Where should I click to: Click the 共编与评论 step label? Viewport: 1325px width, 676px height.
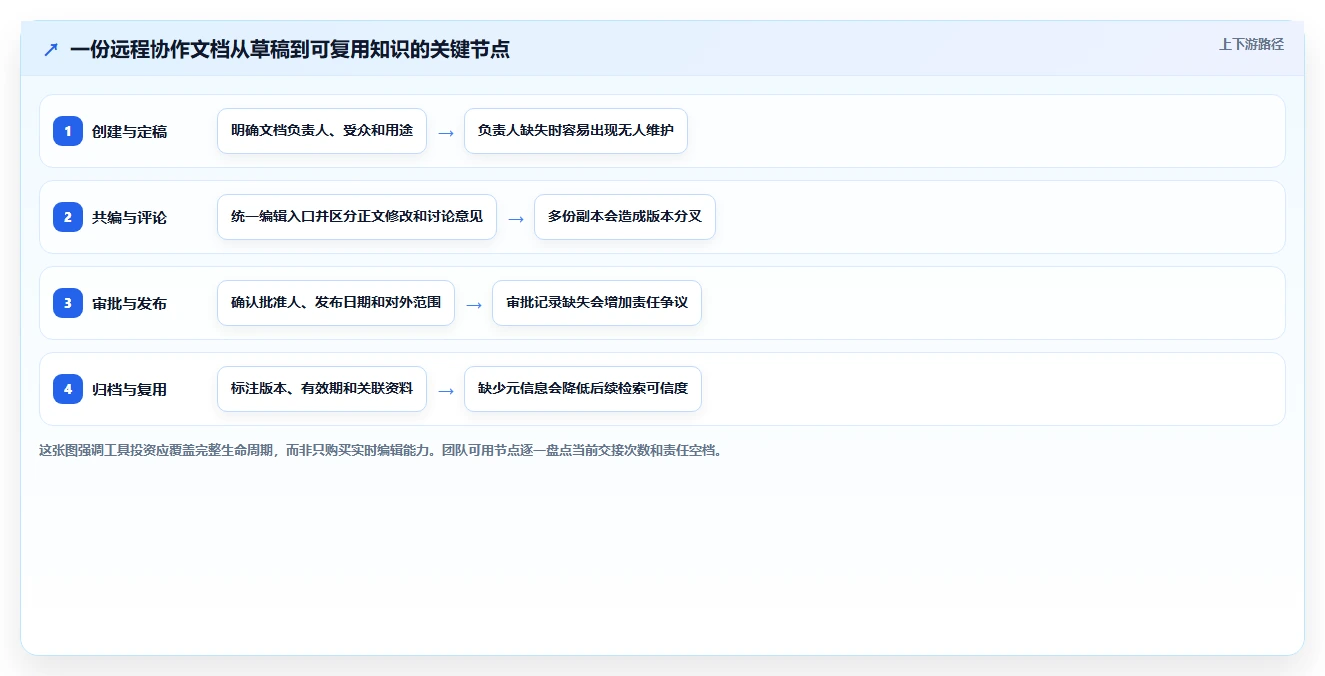coord(130,217)
